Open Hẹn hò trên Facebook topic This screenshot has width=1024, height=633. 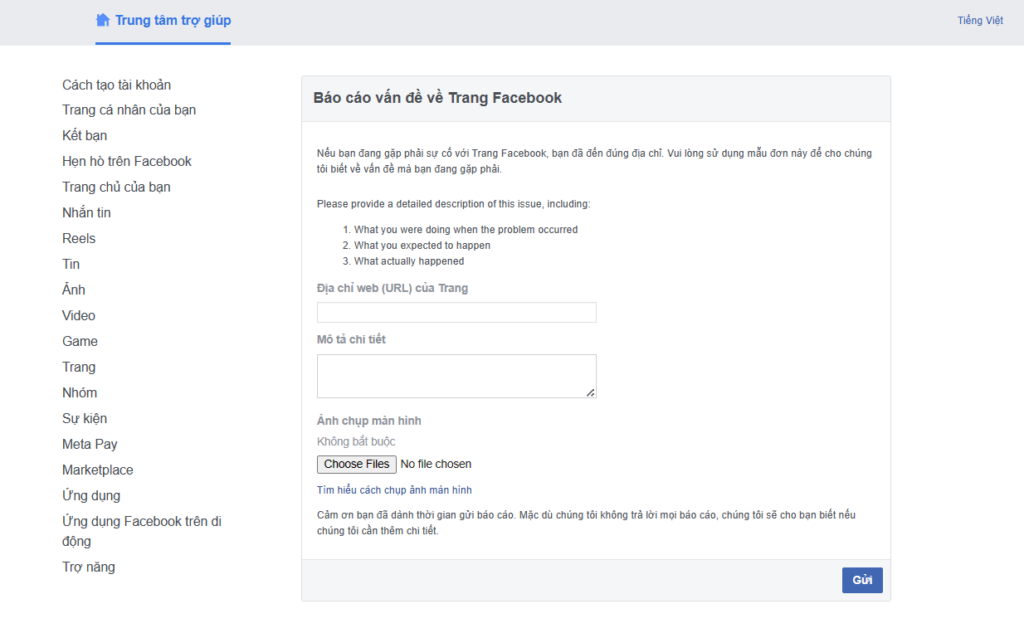point(127,161)
